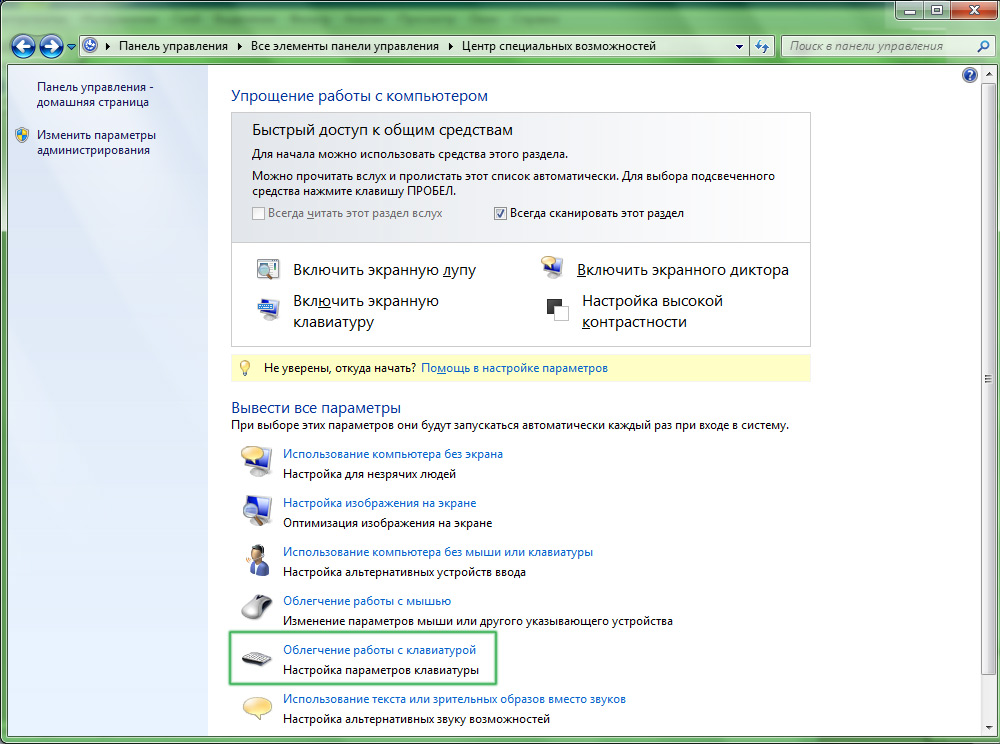Click Включить экранную лупу link
This screenshot has height=744, width=1000.
(x=385, y=270)
